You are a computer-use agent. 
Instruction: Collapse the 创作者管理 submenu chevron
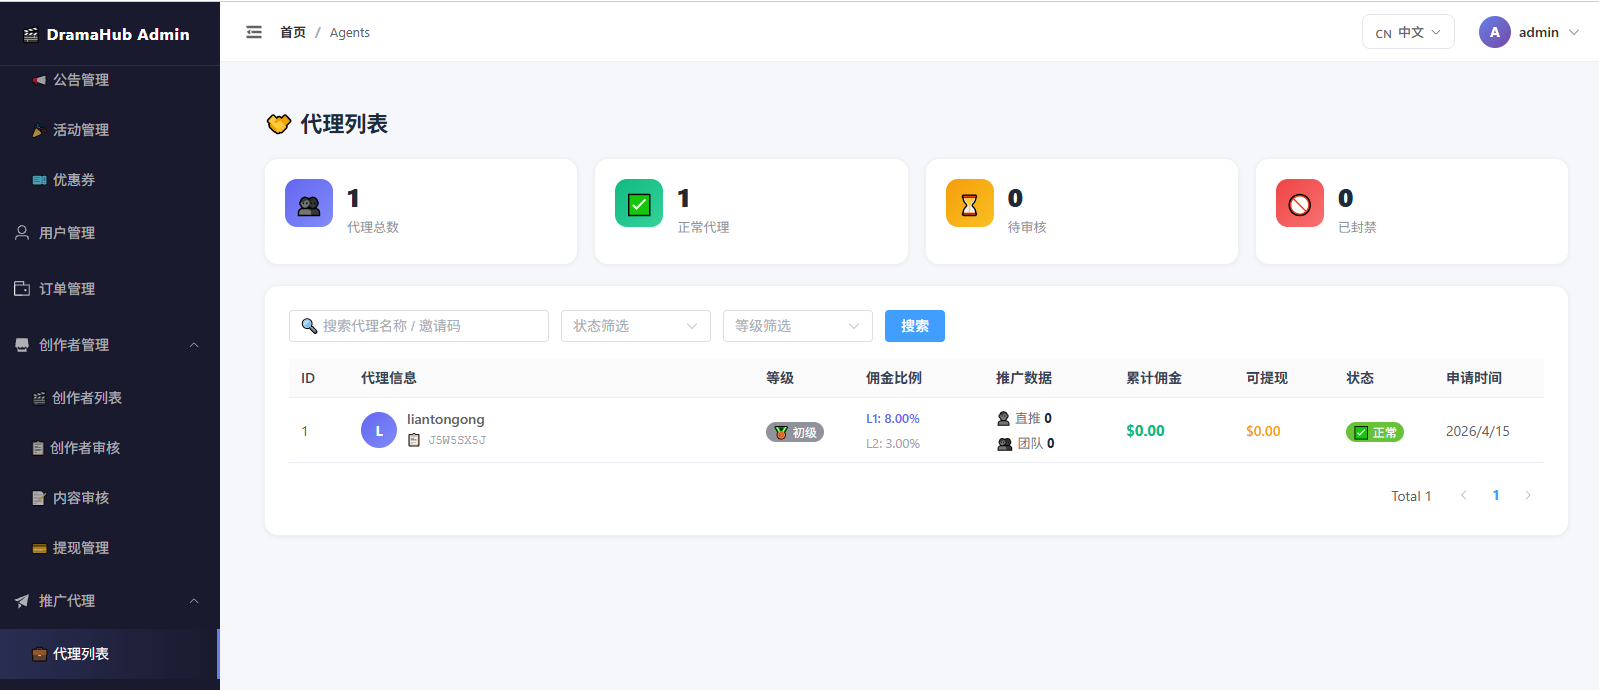[x=194, y=345]
